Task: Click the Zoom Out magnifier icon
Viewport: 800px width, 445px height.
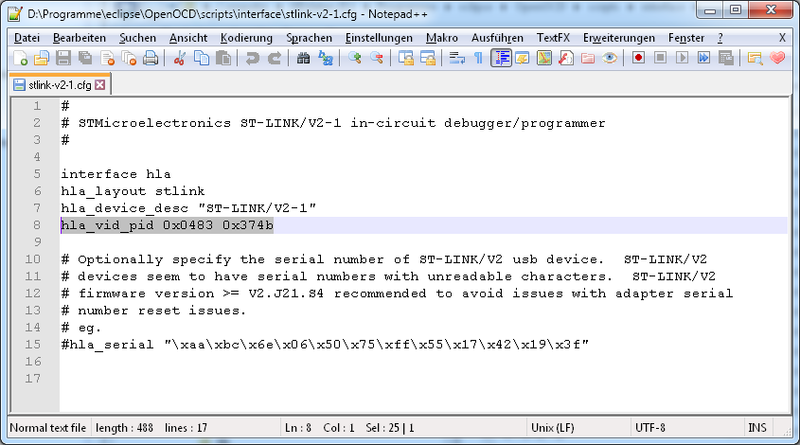Action: point(377,58)
